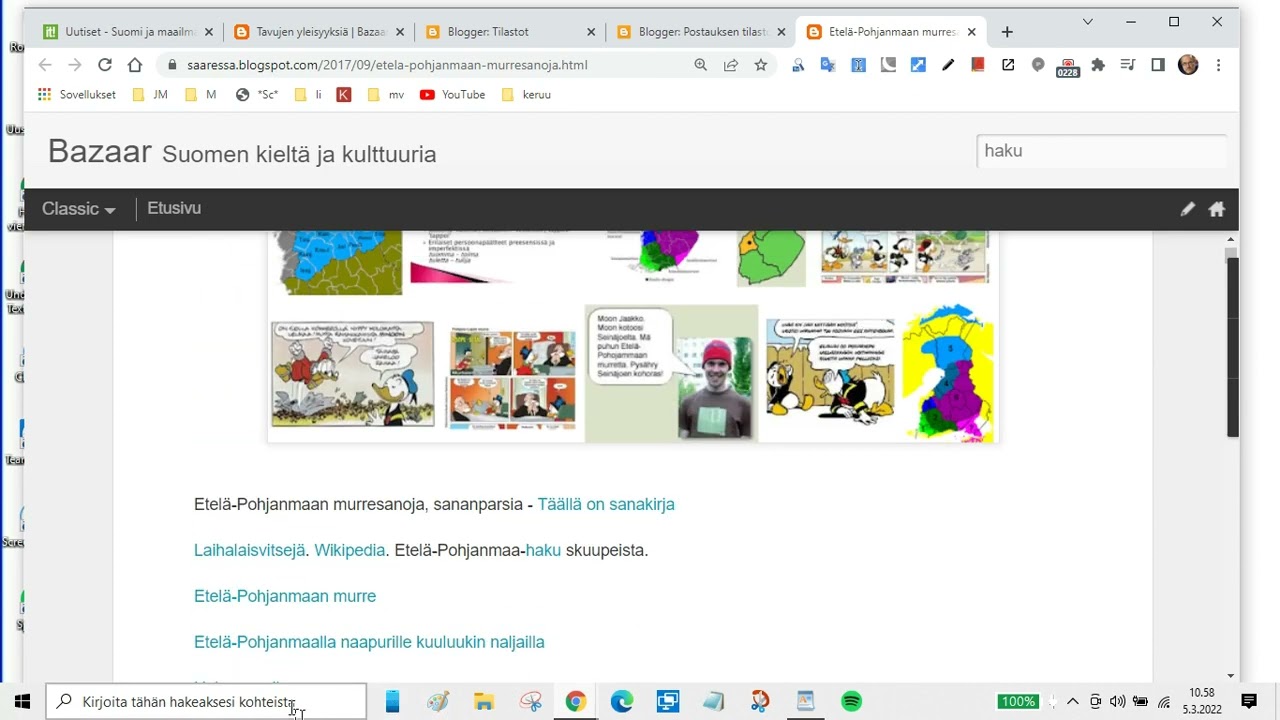Open the Täällä on sanakirja link
1280x720 pixels.
tap(606, 504)
